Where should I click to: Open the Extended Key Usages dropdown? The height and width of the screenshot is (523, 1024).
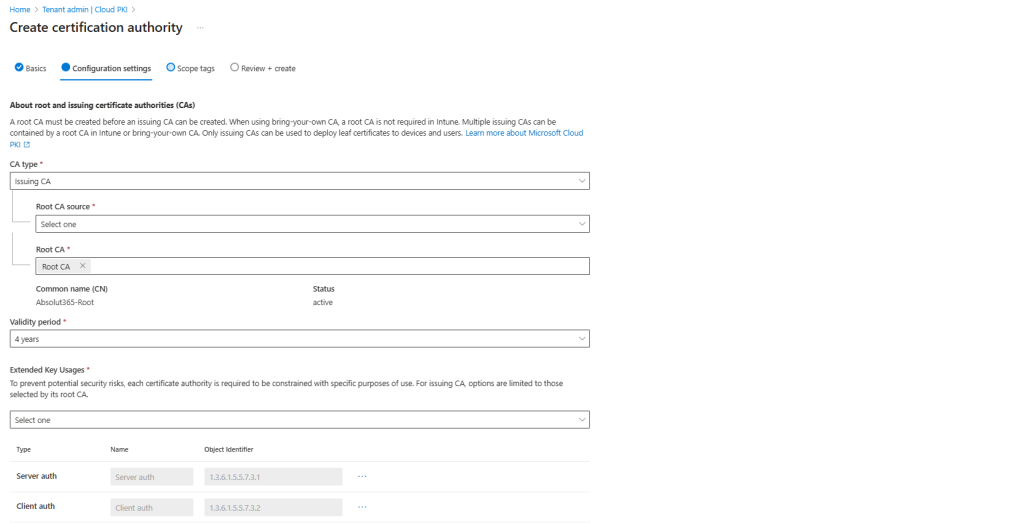click(x=299, y=420)
